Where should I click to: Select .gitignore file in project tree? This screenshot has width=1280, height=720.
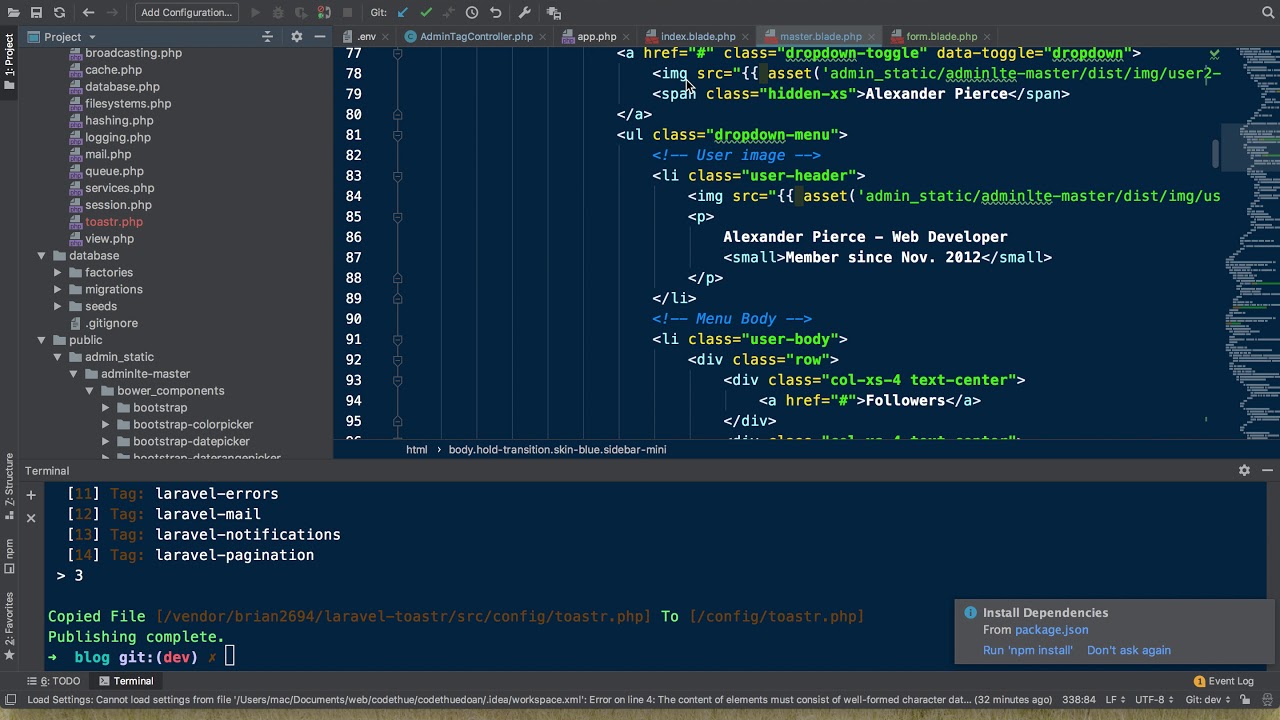111,323
